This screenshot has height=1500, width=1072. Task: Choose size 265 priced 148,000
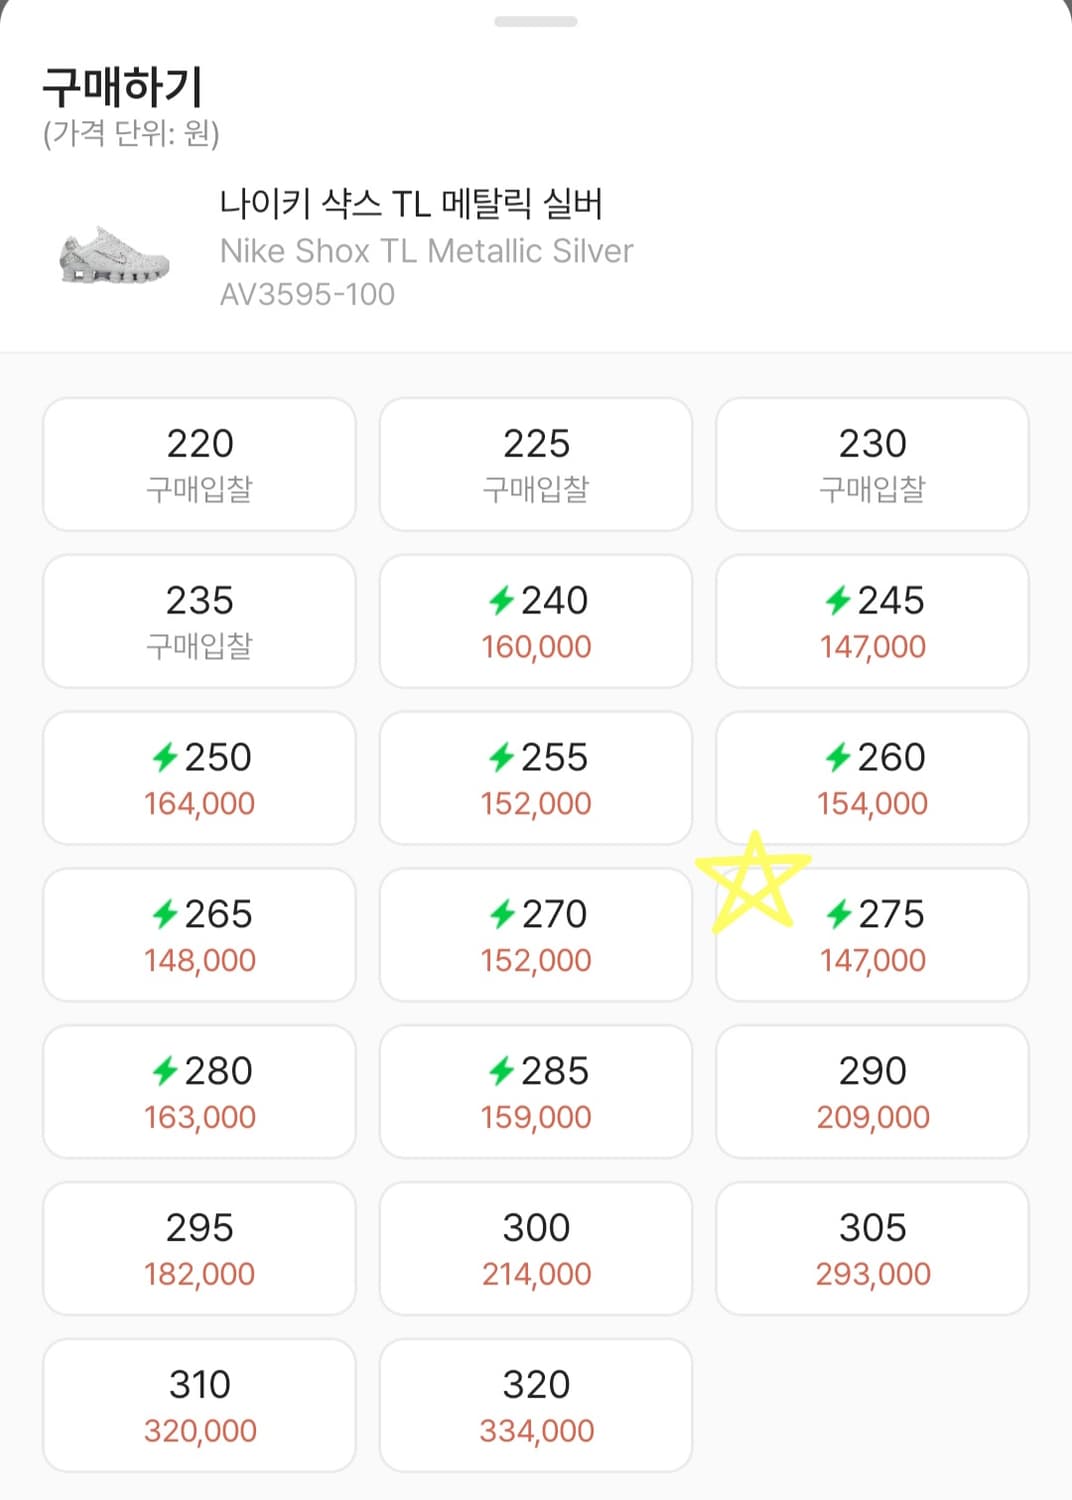pyautogui.click(x=199, y=935)
